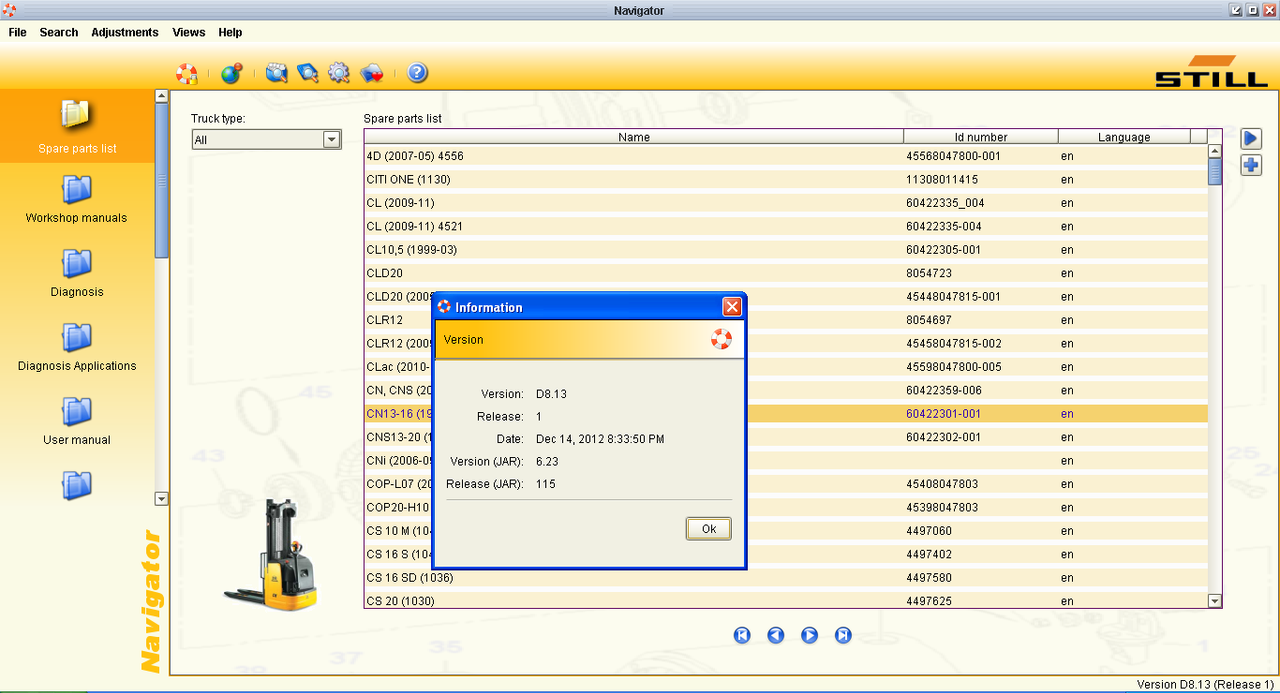Click Id number 45408047803
This screenshot has width=1280, height=693.
pos(942,484)
